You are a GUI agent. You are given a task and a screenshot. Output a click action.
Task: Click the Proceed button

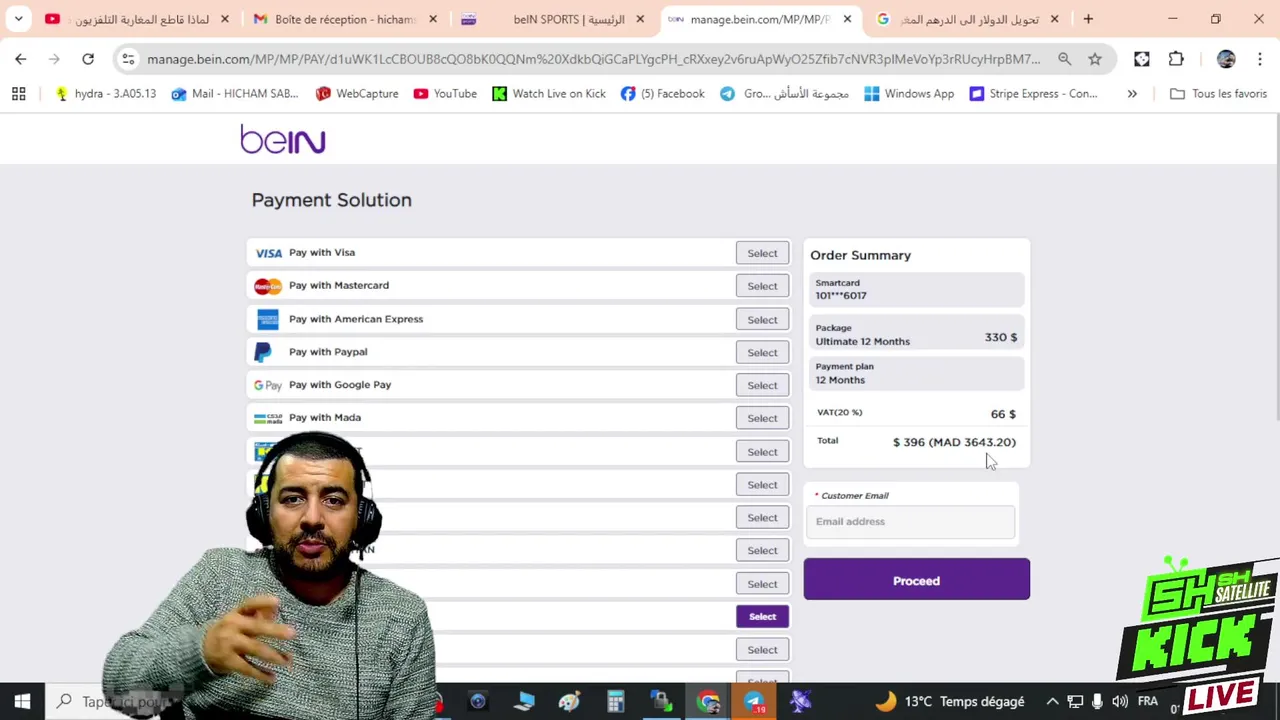916,580
